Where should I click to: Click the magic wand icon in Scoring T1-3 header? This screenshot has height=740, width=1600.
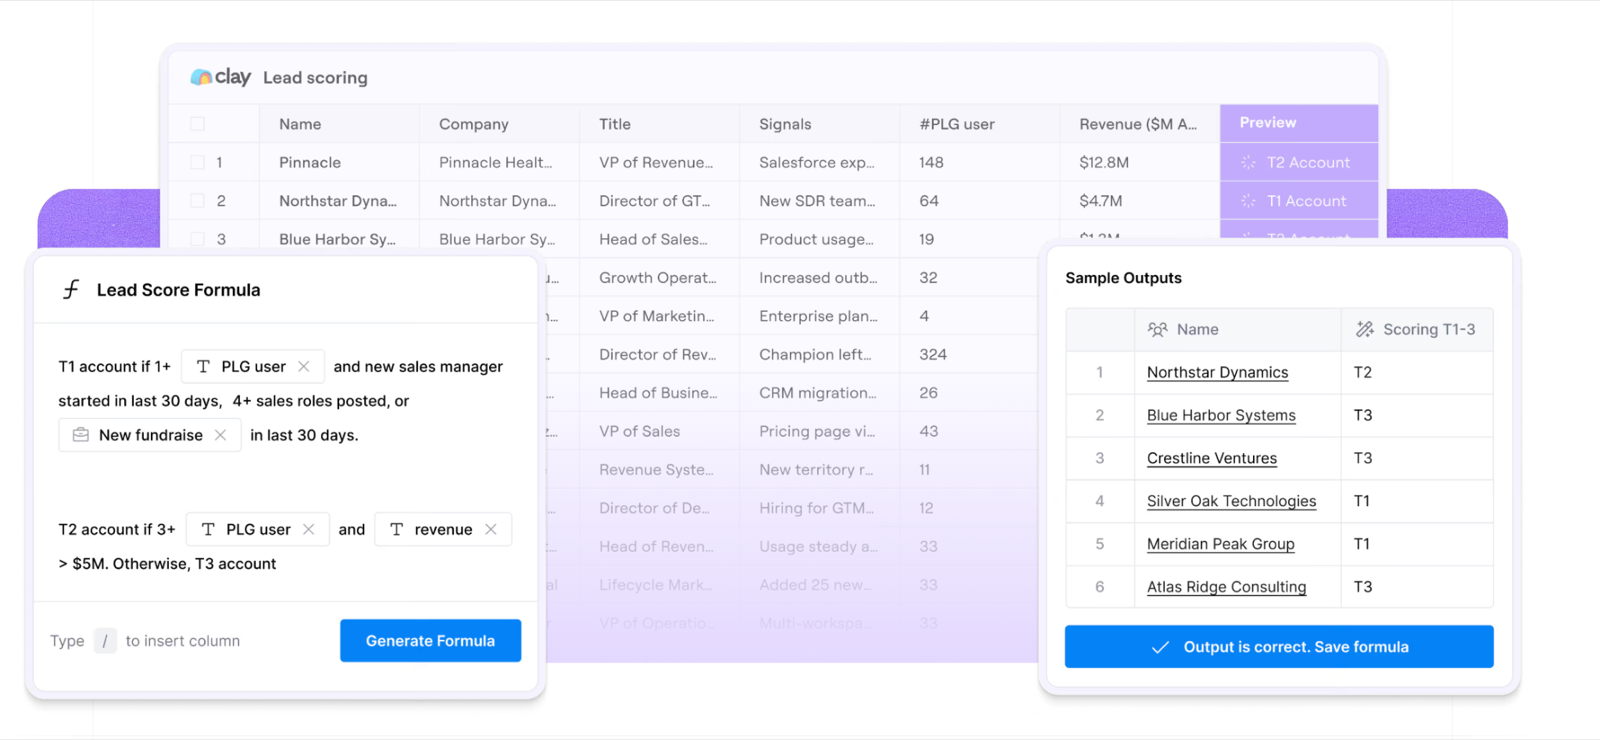(x=1365, y=330)
